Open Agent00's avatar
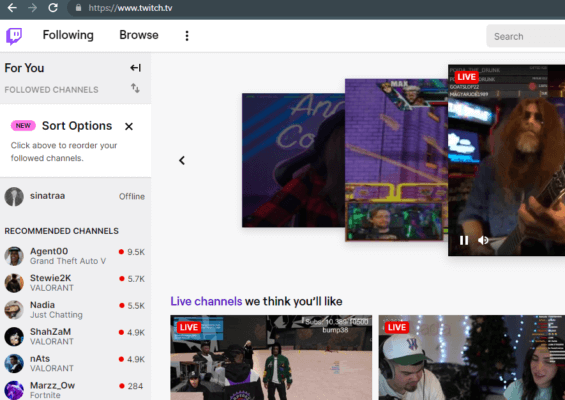The image size is (565, 400). pyautogui.click(x=14, y=256)
